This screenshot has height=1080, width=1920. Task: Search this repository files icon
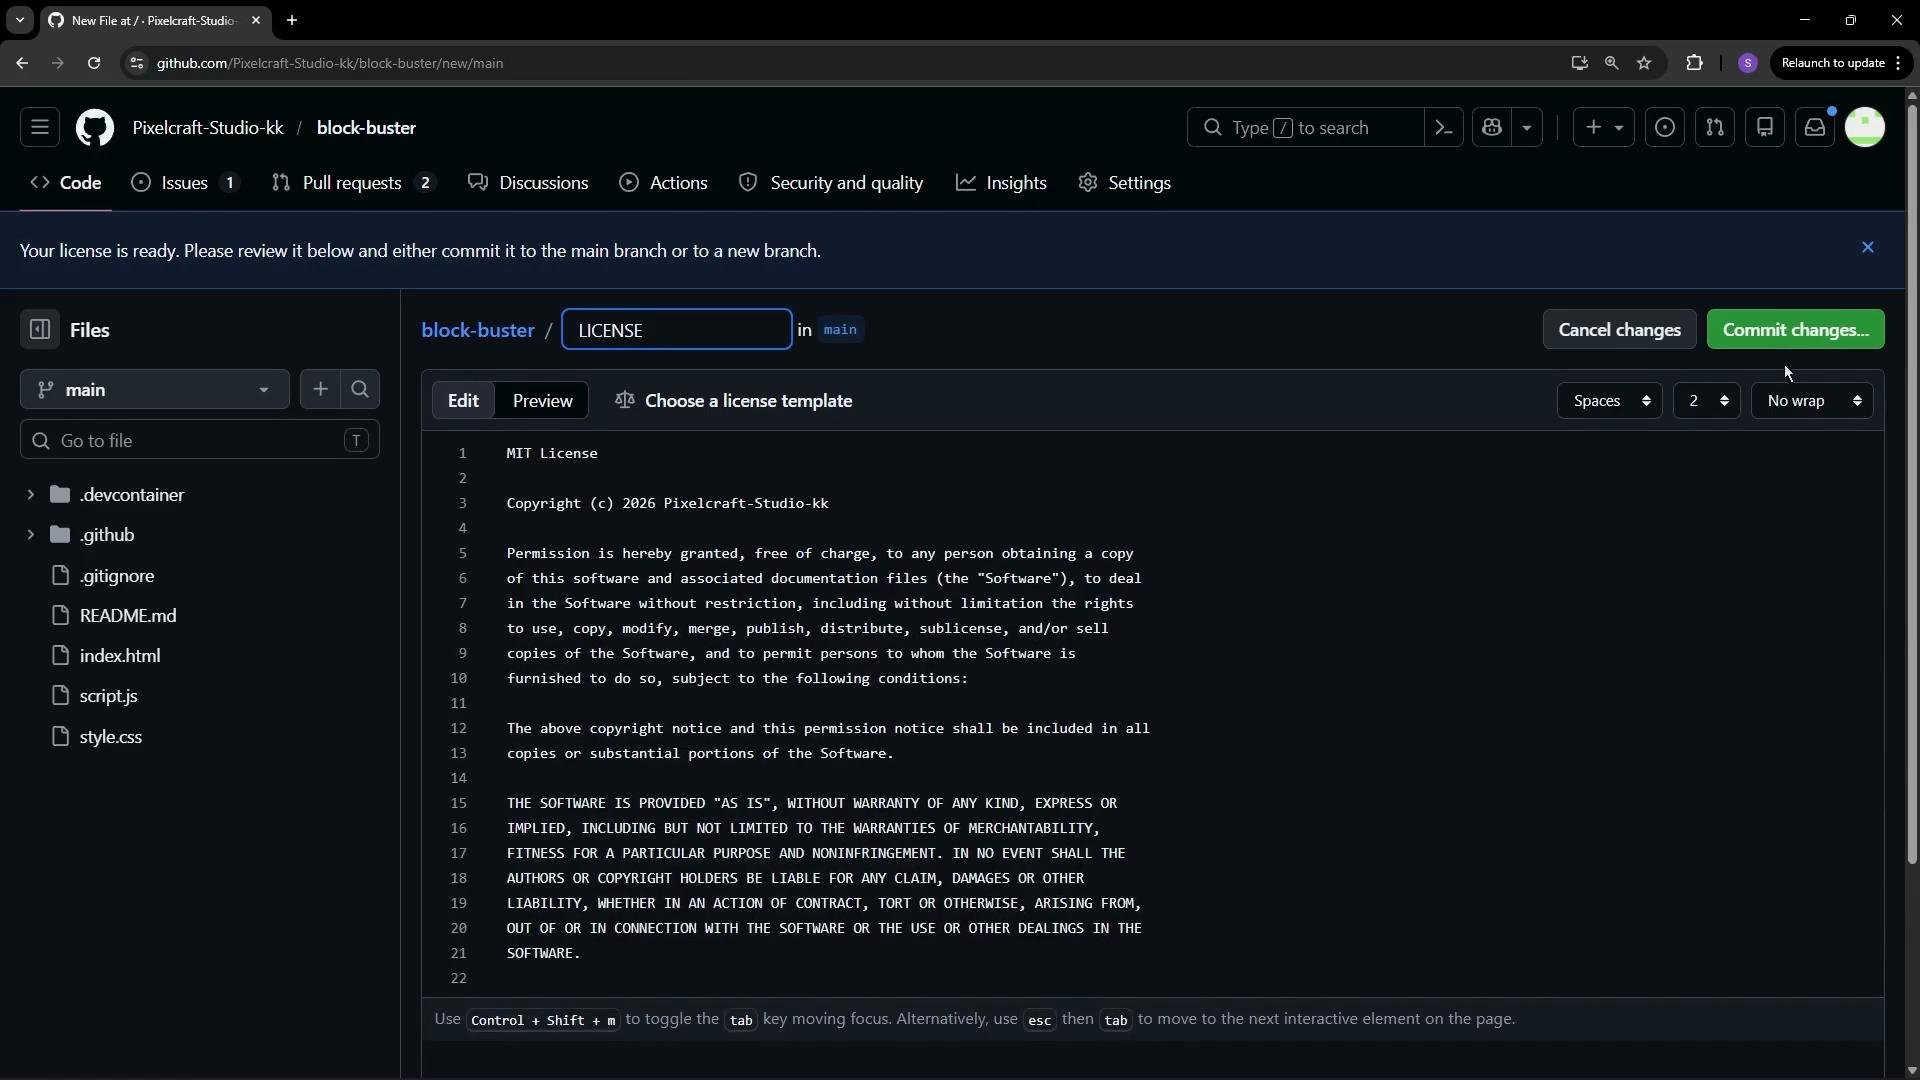tap(360, 390)
